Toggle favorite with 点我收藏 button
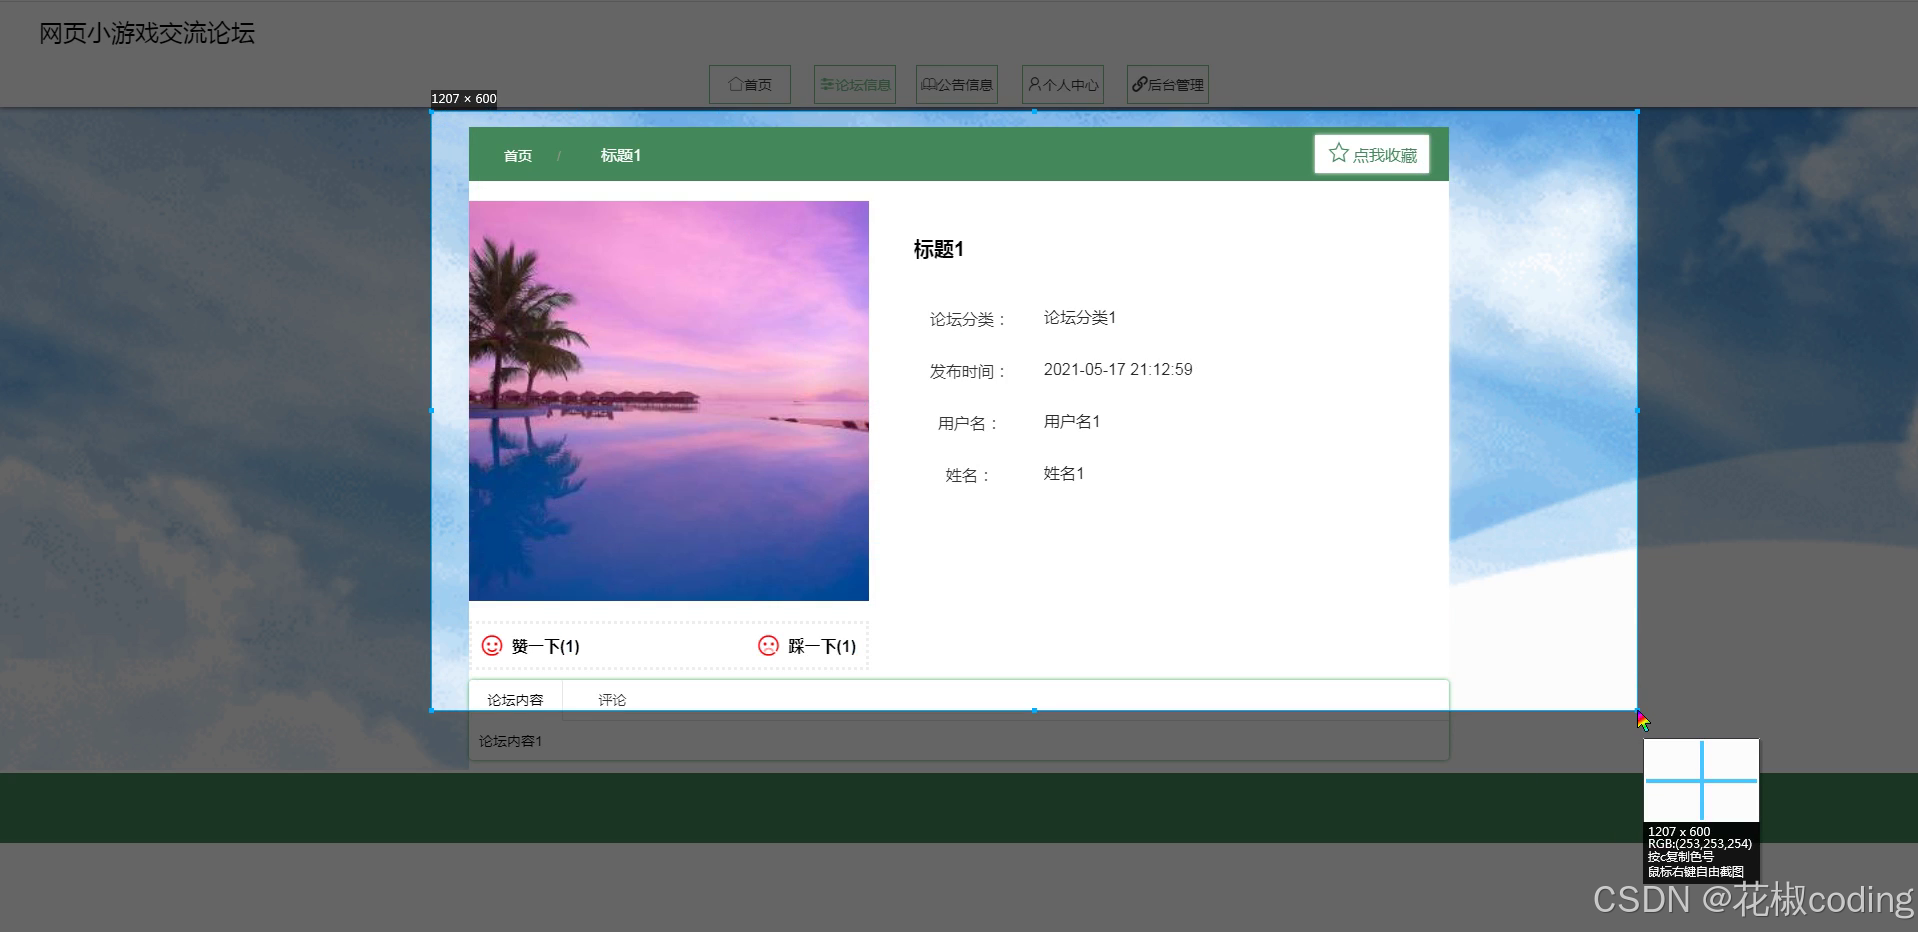The image size is (1918, 932). pyautogui.click(x=1371, y=153)
